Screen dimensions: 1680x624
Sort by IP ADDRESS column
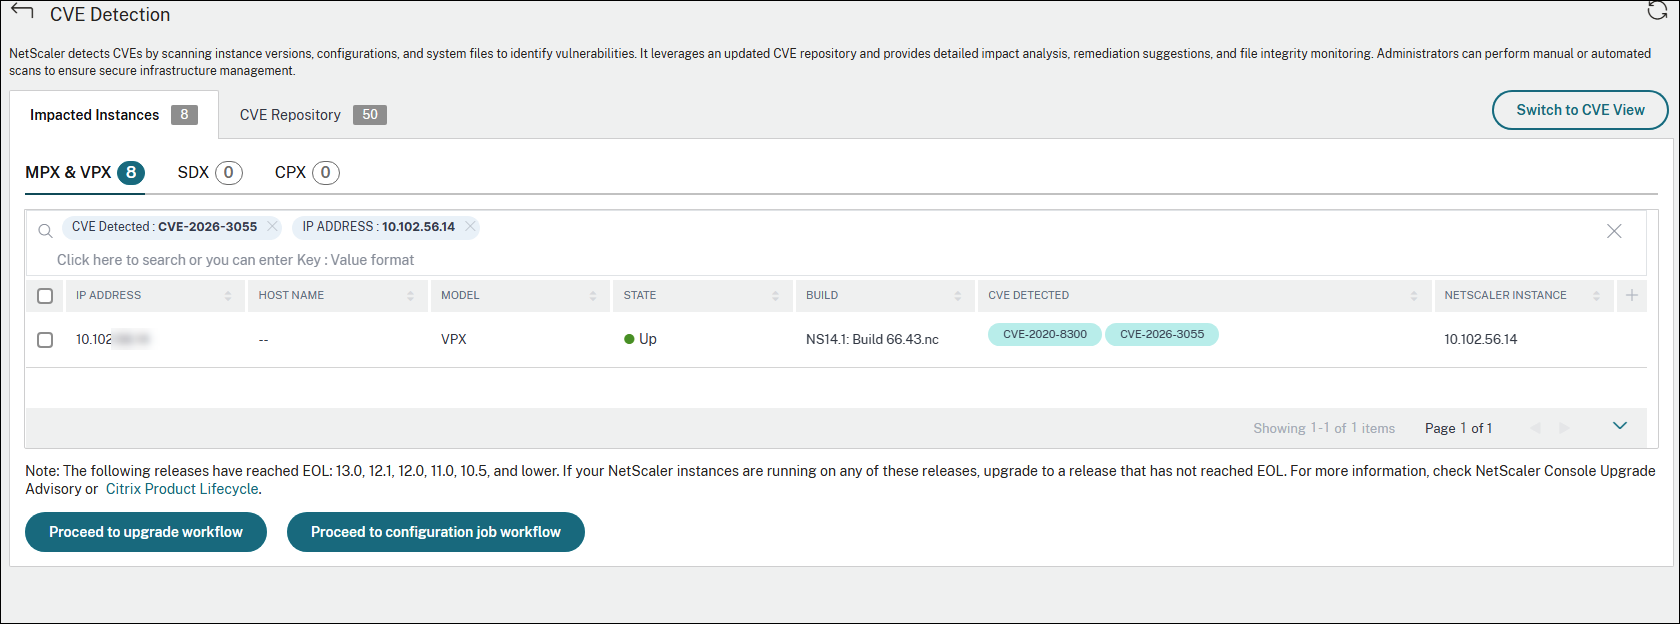228,296
